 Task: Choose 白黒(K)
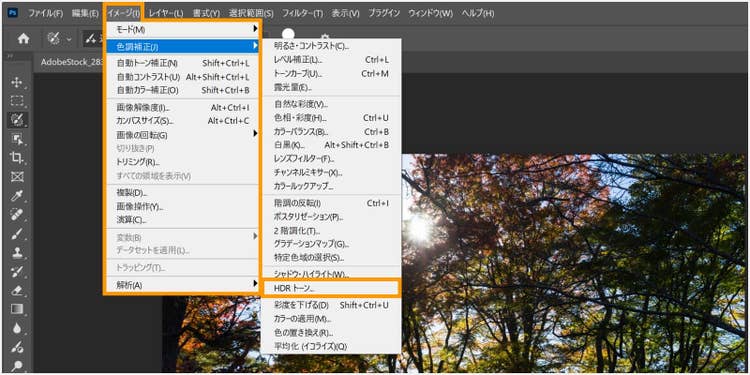[331, 145]
